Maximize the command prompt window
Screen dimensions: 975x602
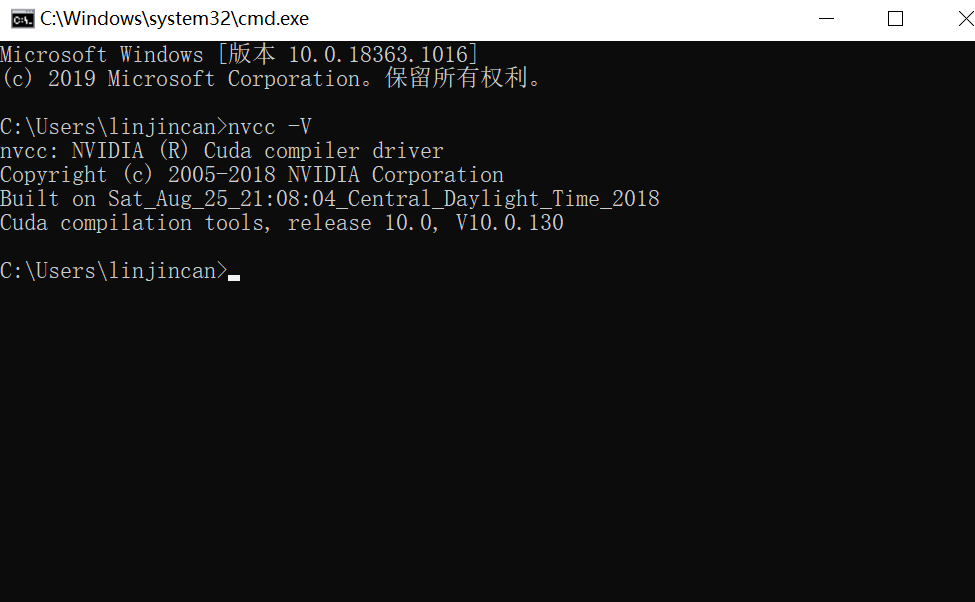(895, 19)
